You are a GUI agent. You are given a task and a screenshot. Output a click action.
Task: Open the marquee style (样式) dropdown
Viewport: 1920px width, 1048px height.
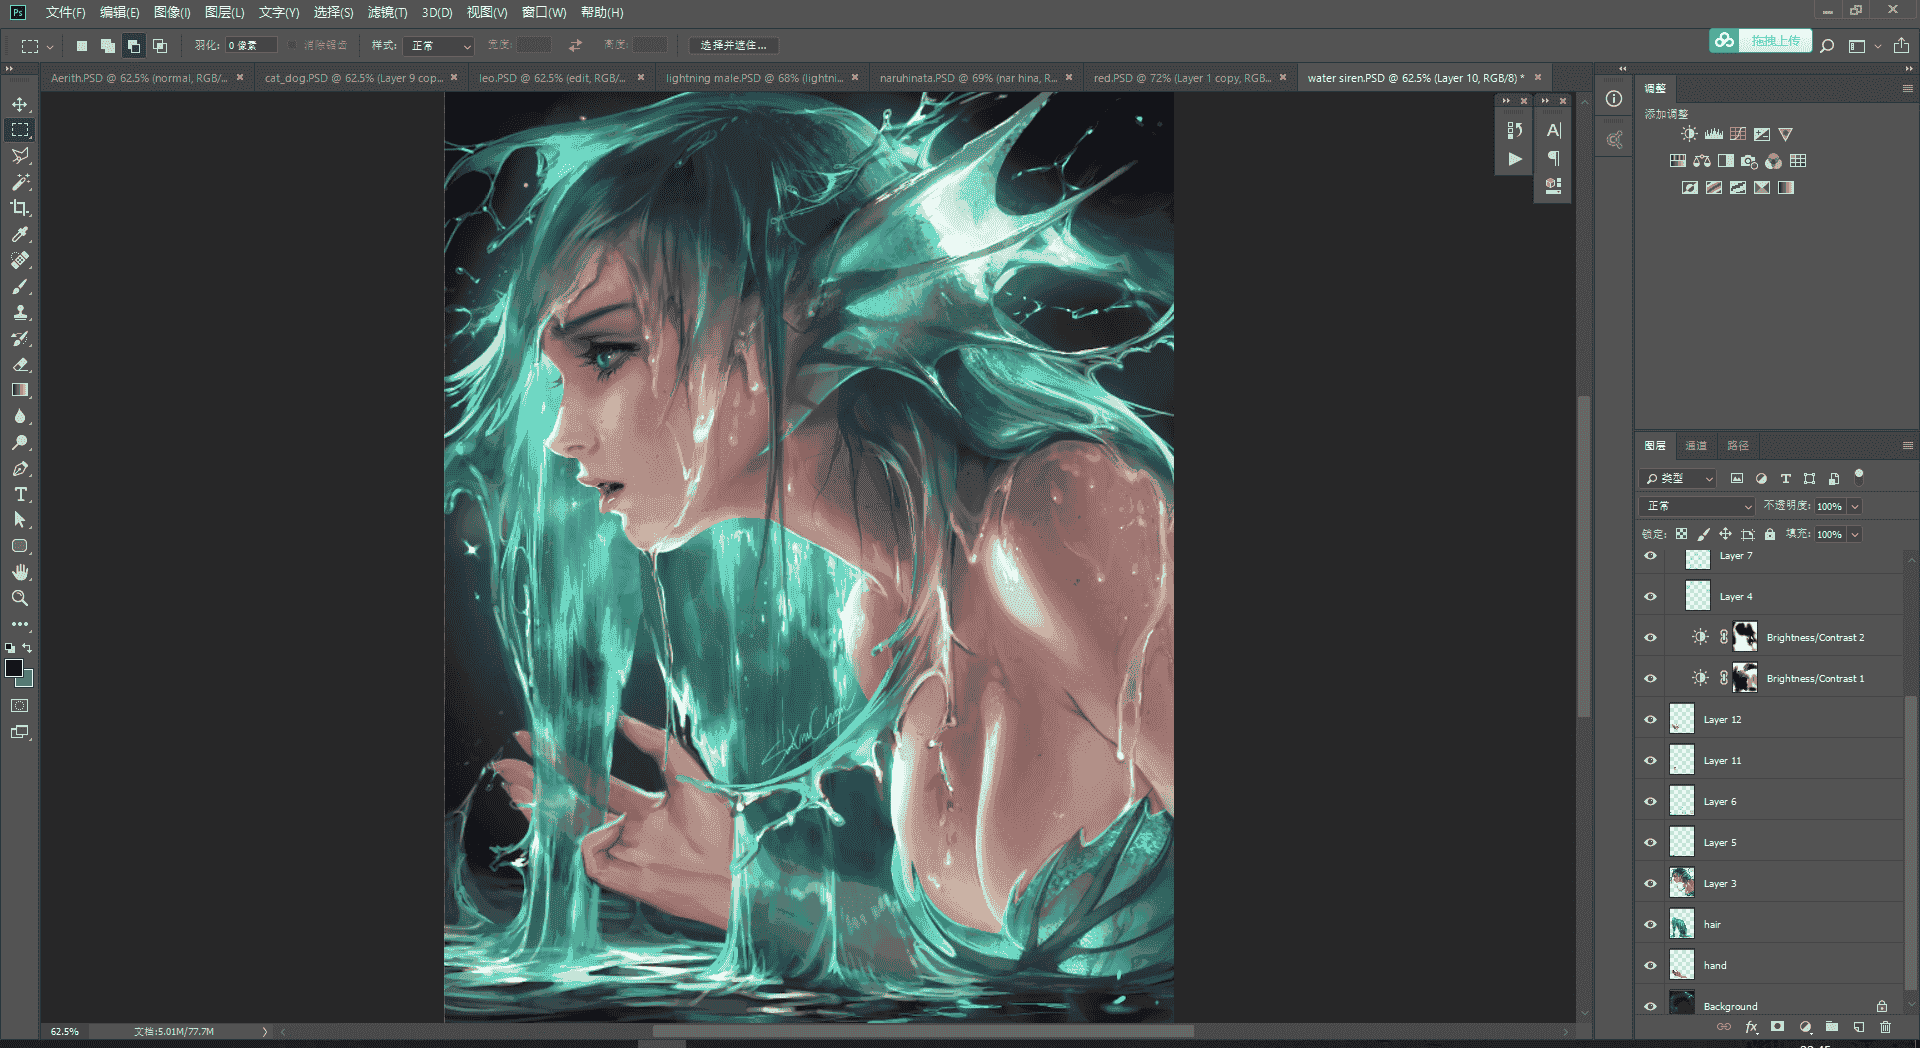[439, 45]
